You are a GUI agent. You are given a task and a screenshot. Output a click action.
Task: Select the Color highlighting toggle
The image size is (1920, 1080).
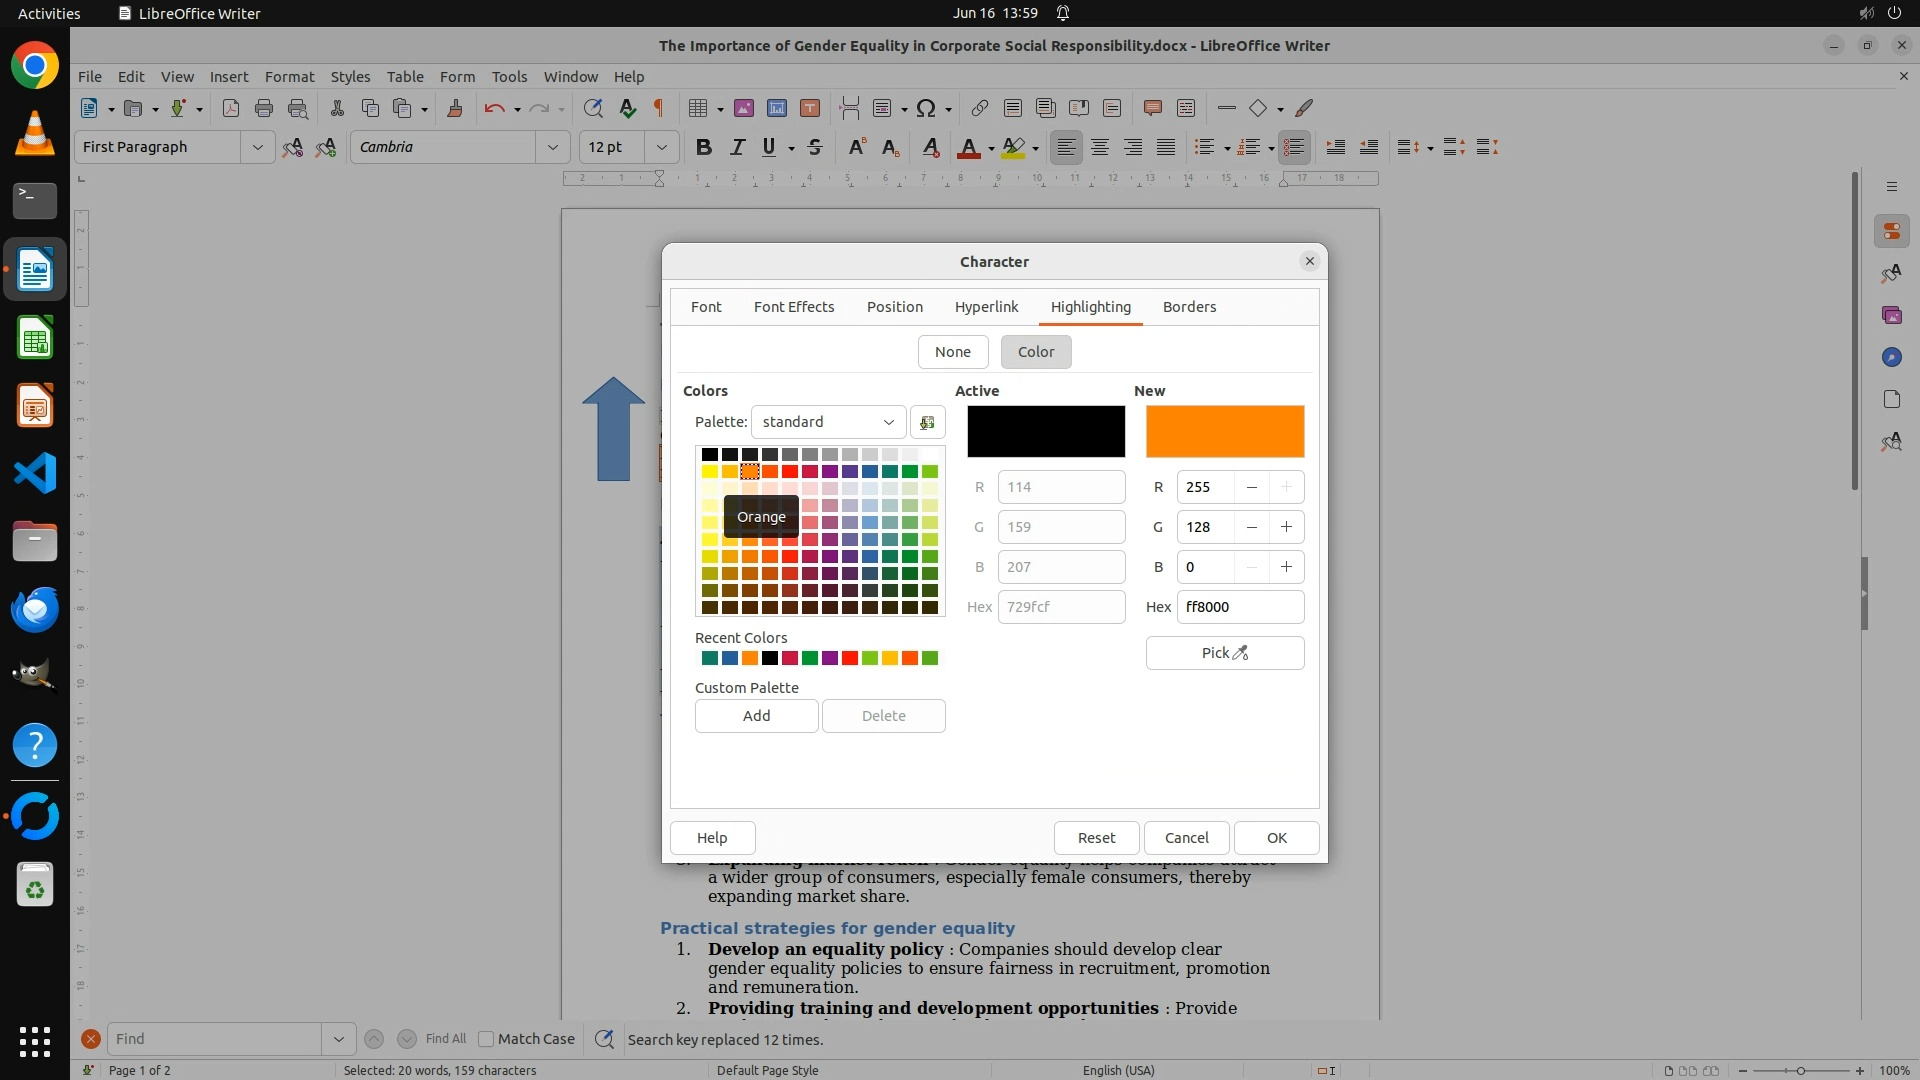click(x=1035, y=352)
